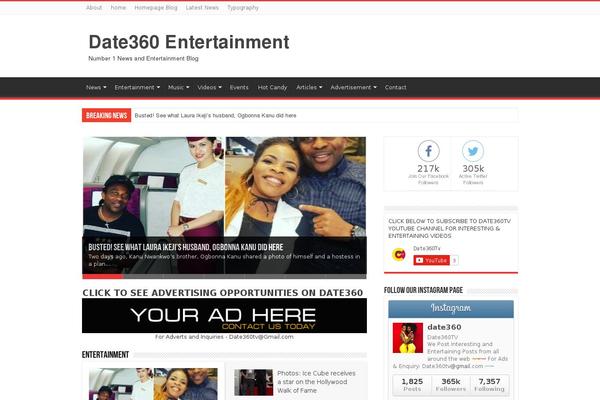Click the 7,357 Following Instagram stat
The width and height of the screenshot is (600, 400).
(489, 385)
